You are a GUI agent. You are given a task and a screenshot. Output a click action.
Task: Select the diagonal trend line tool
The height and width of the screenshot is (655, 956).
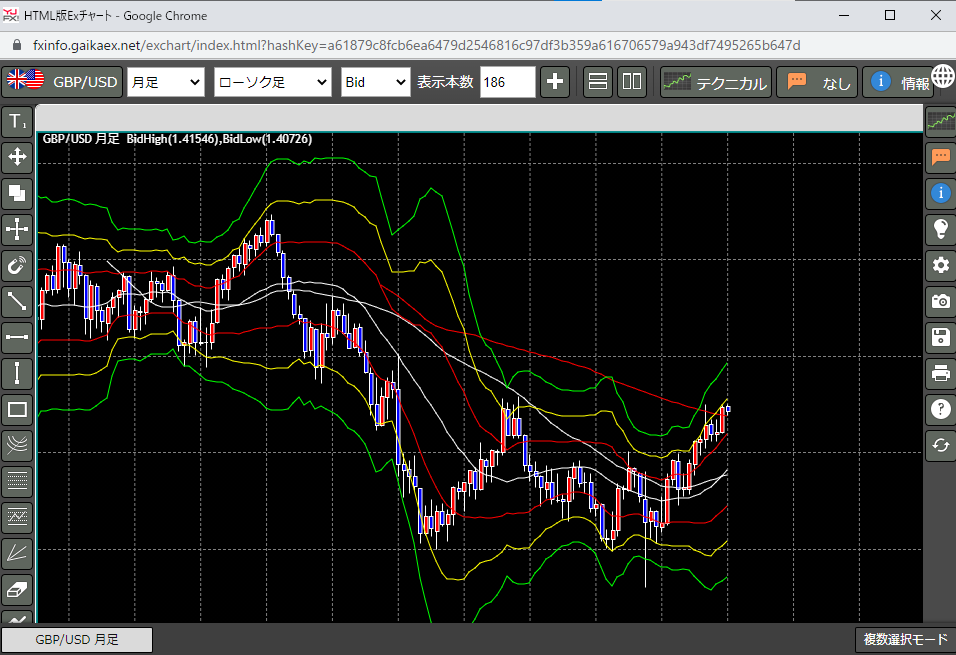[17, 301]
